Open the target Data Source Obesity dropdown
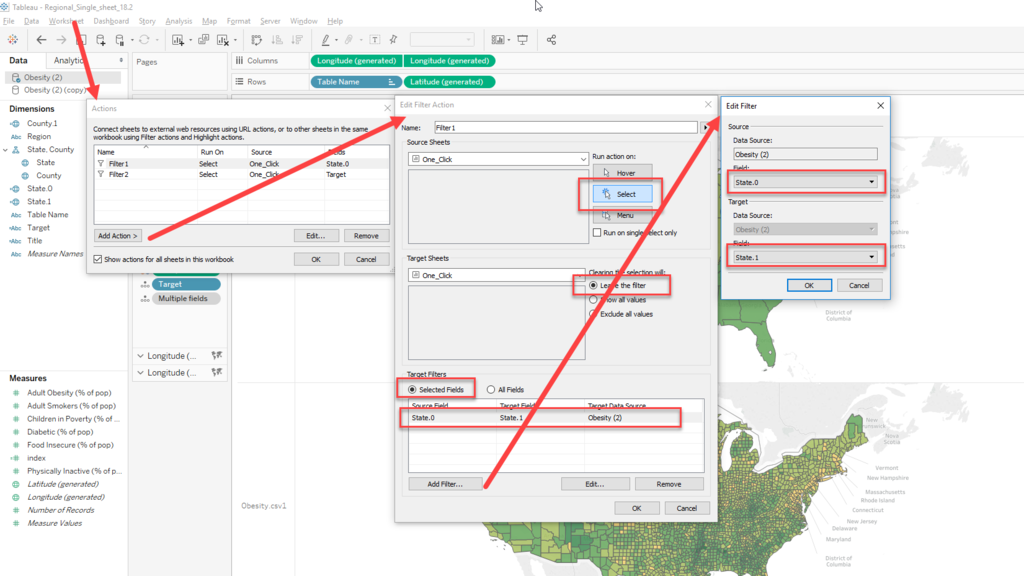 coord(805,229)
